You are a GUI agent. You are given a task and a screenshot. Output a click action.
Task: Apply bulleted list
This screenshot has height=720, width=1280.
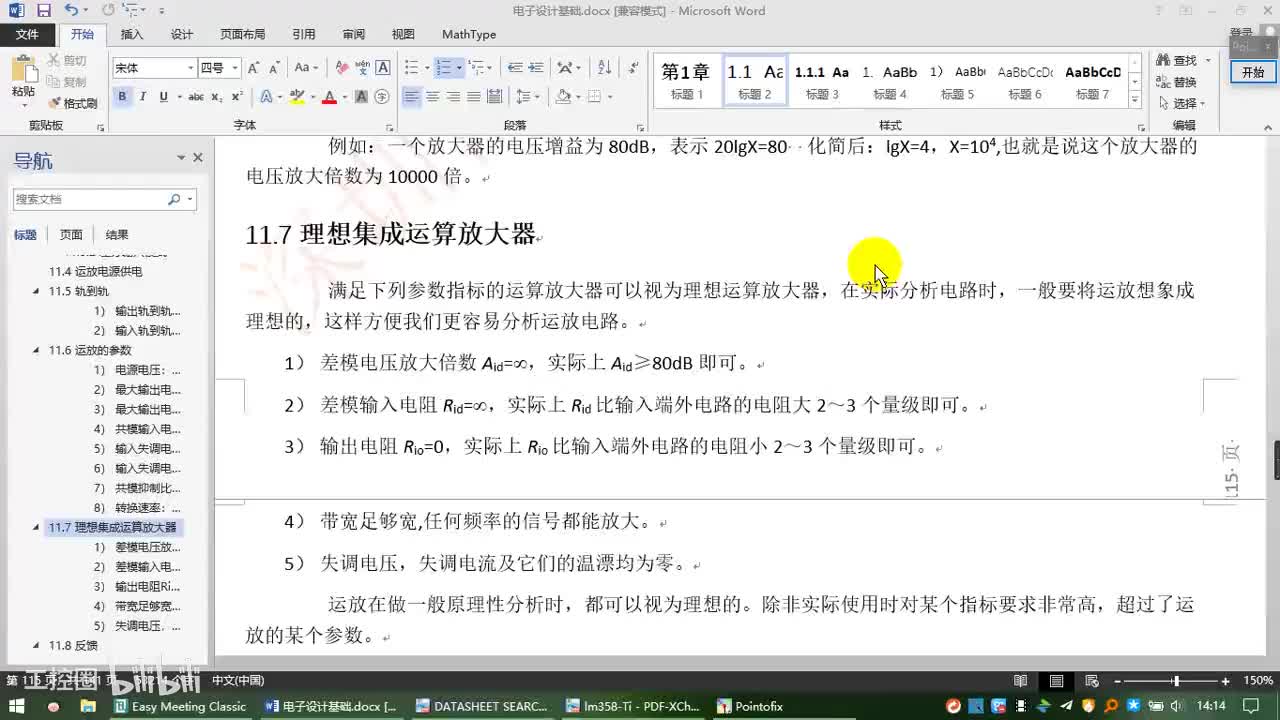pos(411,68)
